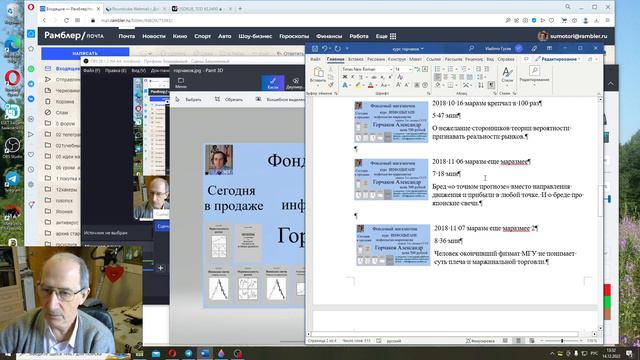
Task: Switch to the Макет ribbon tab
Action: [x=416, y=59]
